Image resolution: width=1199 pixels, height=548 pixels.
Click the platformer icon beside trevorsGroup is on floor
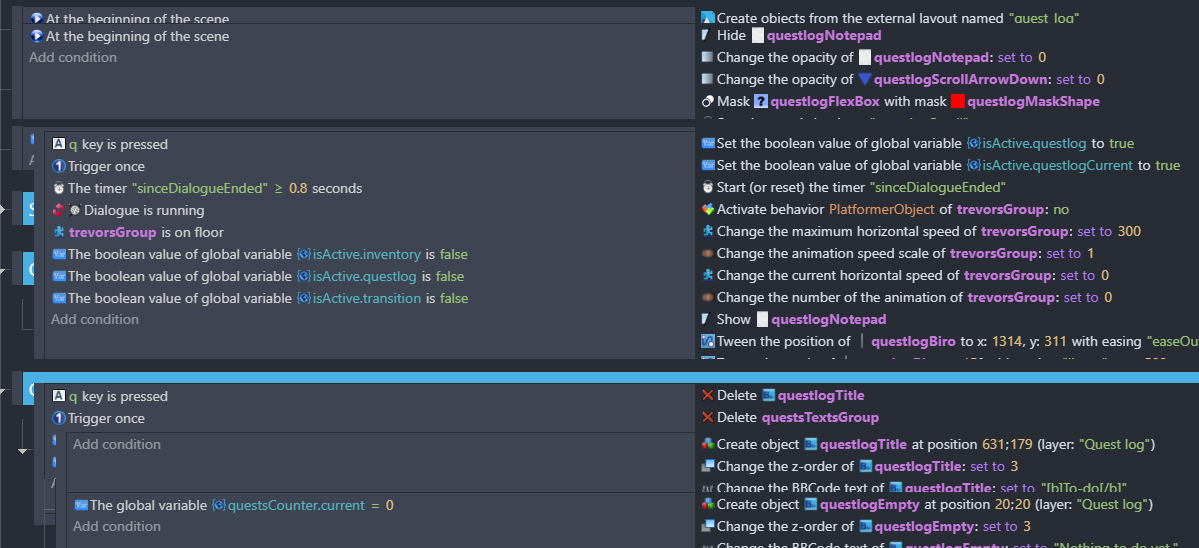[x=59, y=232]
